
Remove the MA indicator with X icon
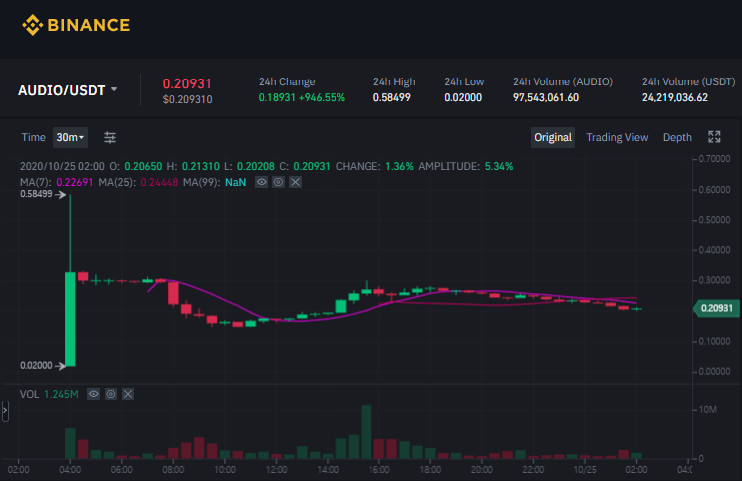click(x=295, y=182)
